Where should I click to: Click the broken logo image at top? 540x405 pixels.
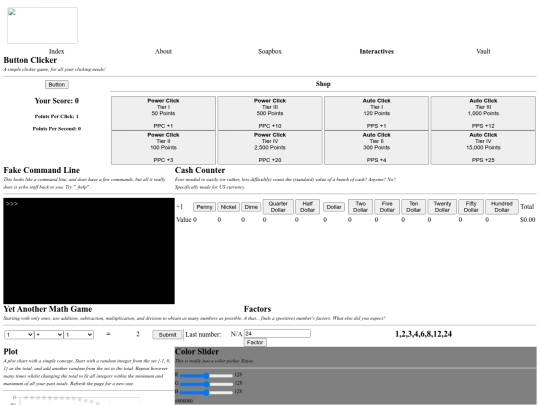click(x=42, y=25)
